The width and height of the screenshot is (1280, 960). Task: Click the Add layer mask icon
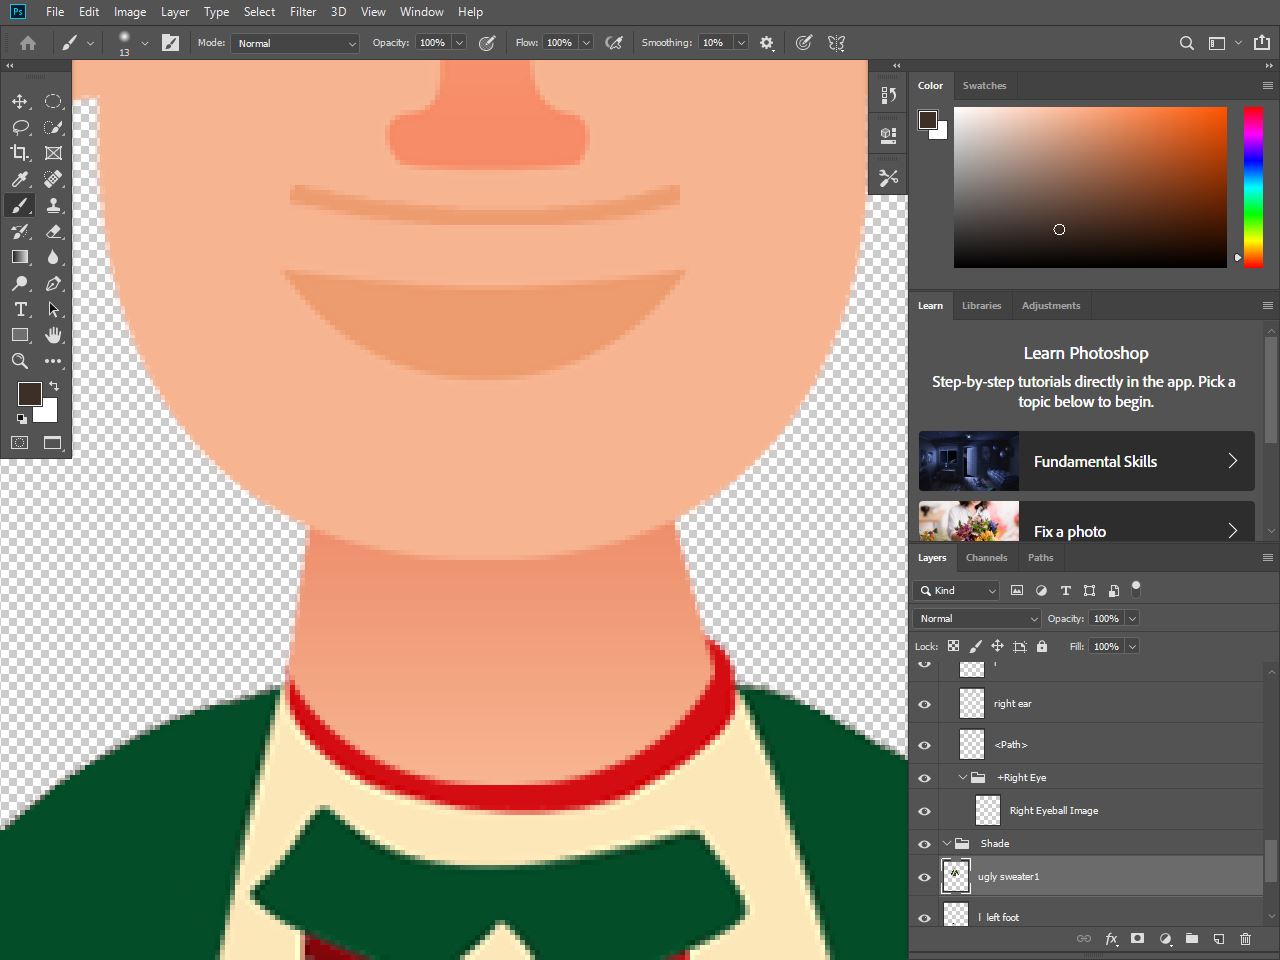pos(1137,939)
